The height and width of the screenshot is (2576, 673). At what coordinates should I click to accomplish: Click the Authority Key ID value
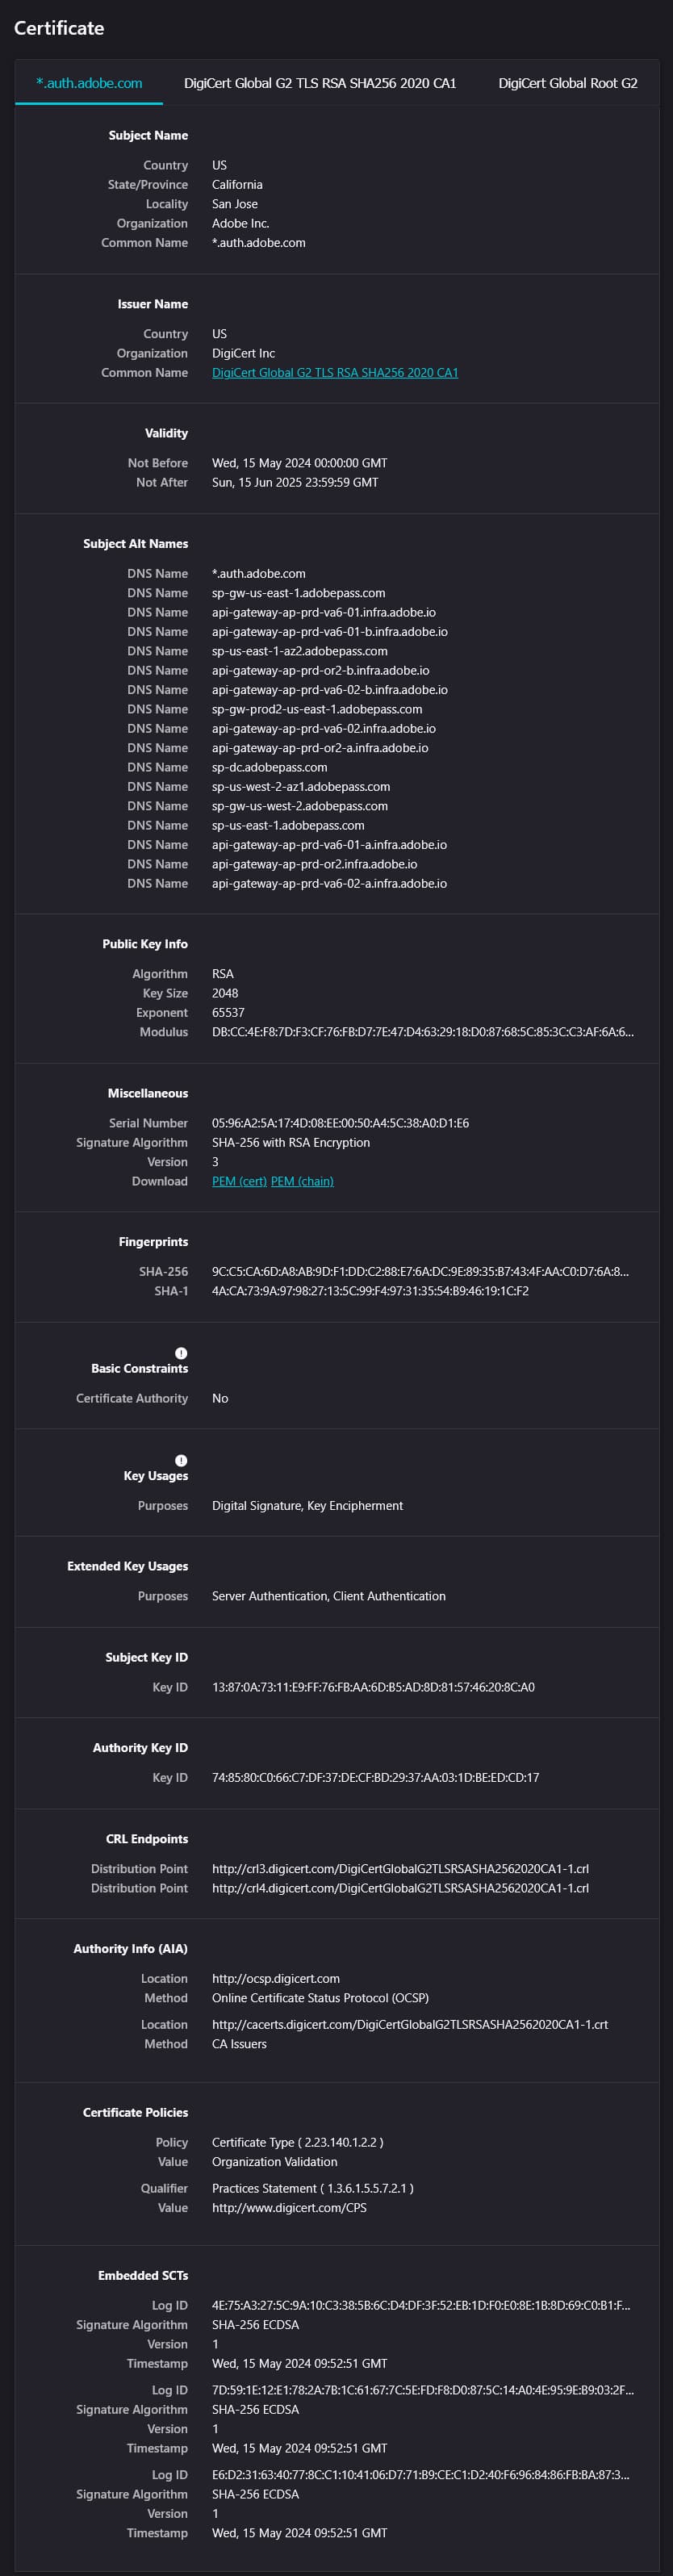coord(375,1777)
